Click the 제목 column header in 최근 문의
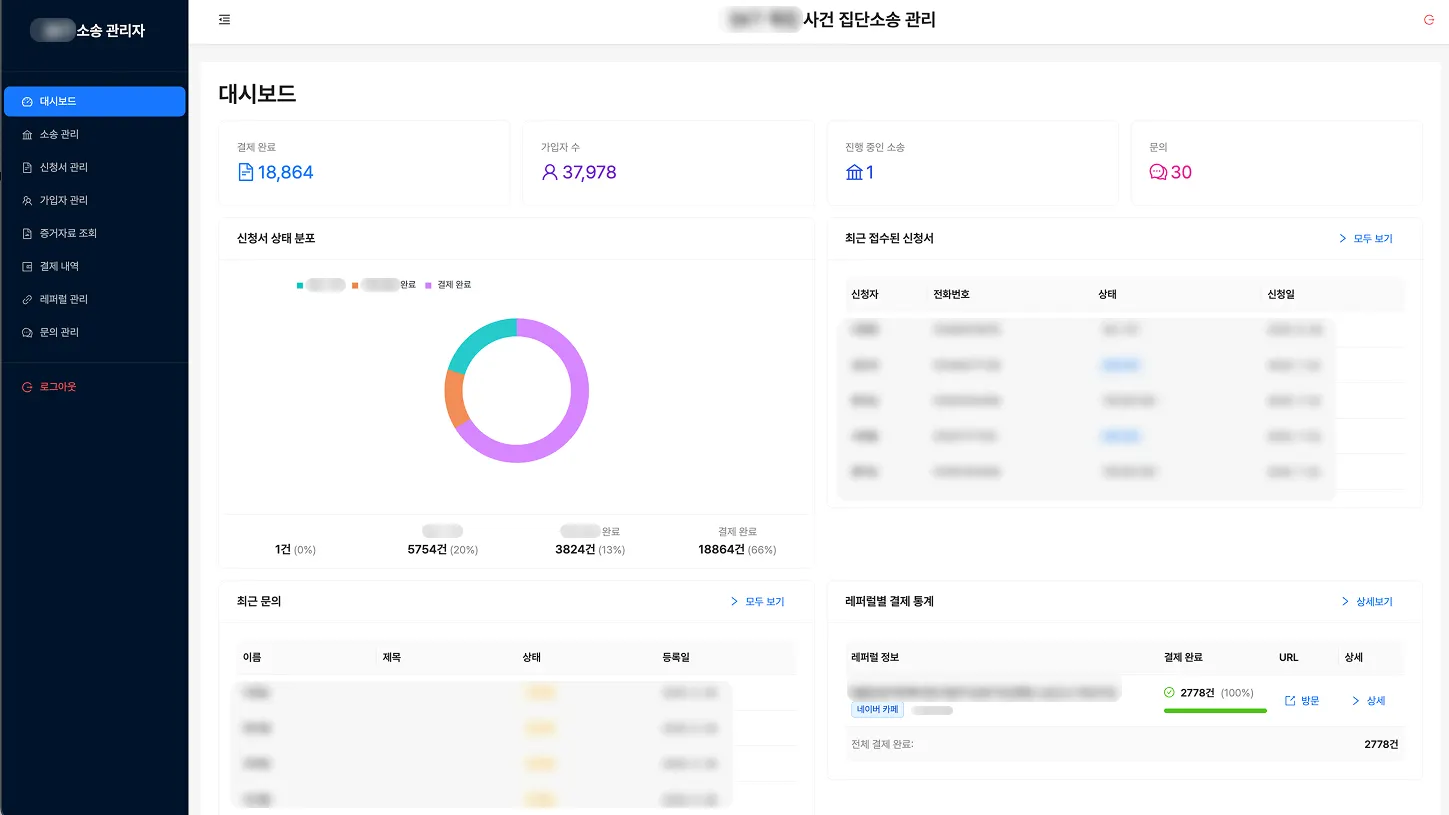Screen dimensions: 1449x815 pos(391,657)
